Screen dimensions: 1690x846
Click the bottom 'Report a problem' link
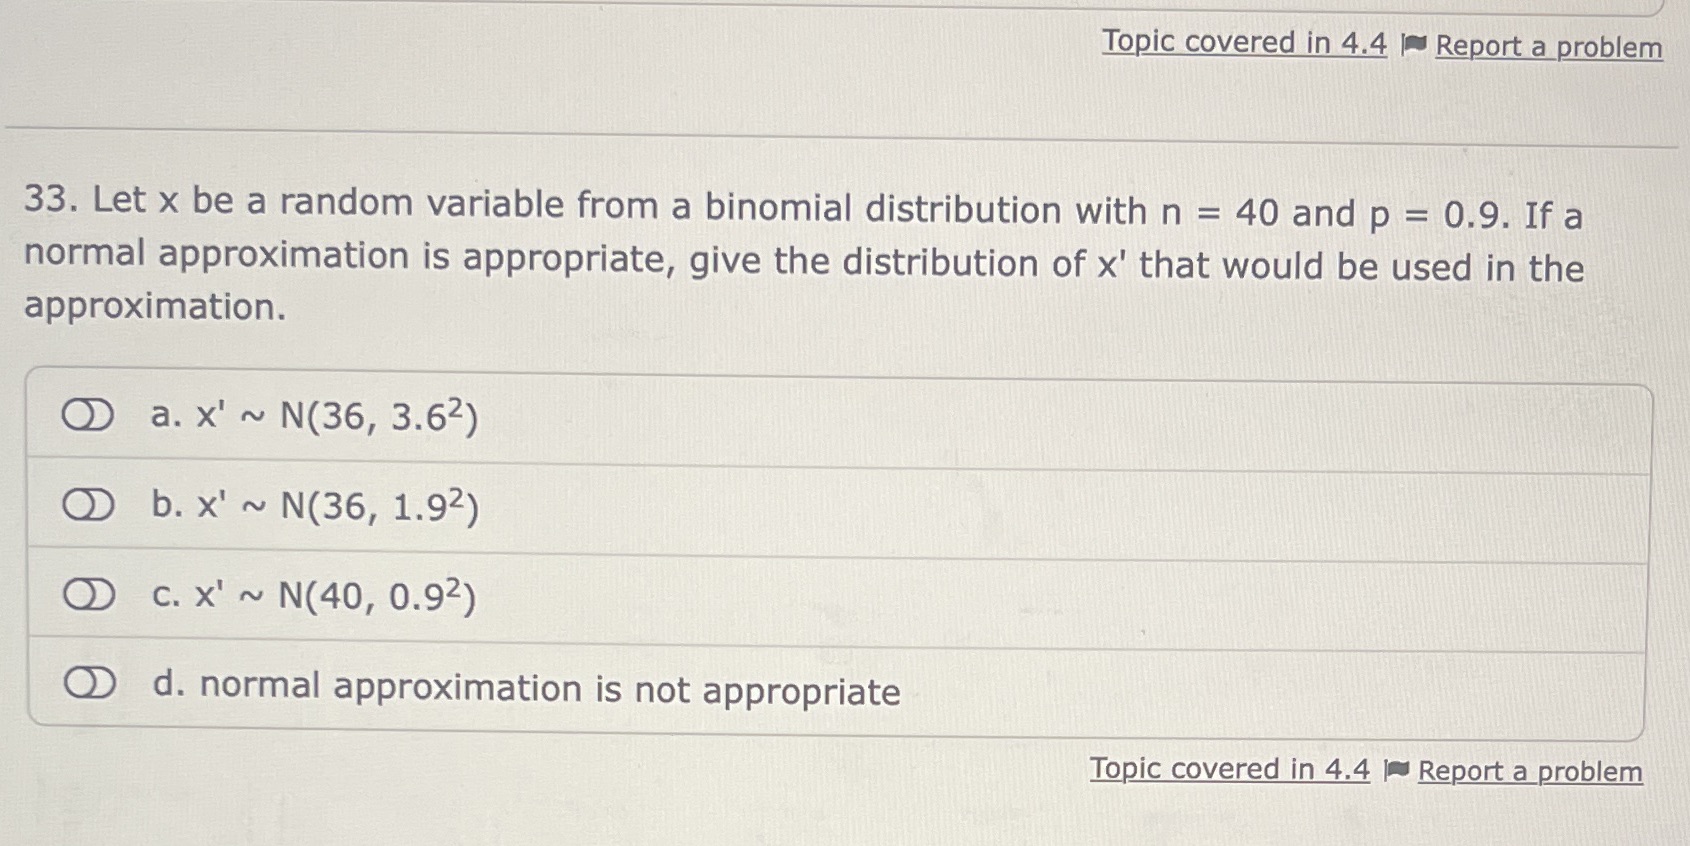(1530, 772)
